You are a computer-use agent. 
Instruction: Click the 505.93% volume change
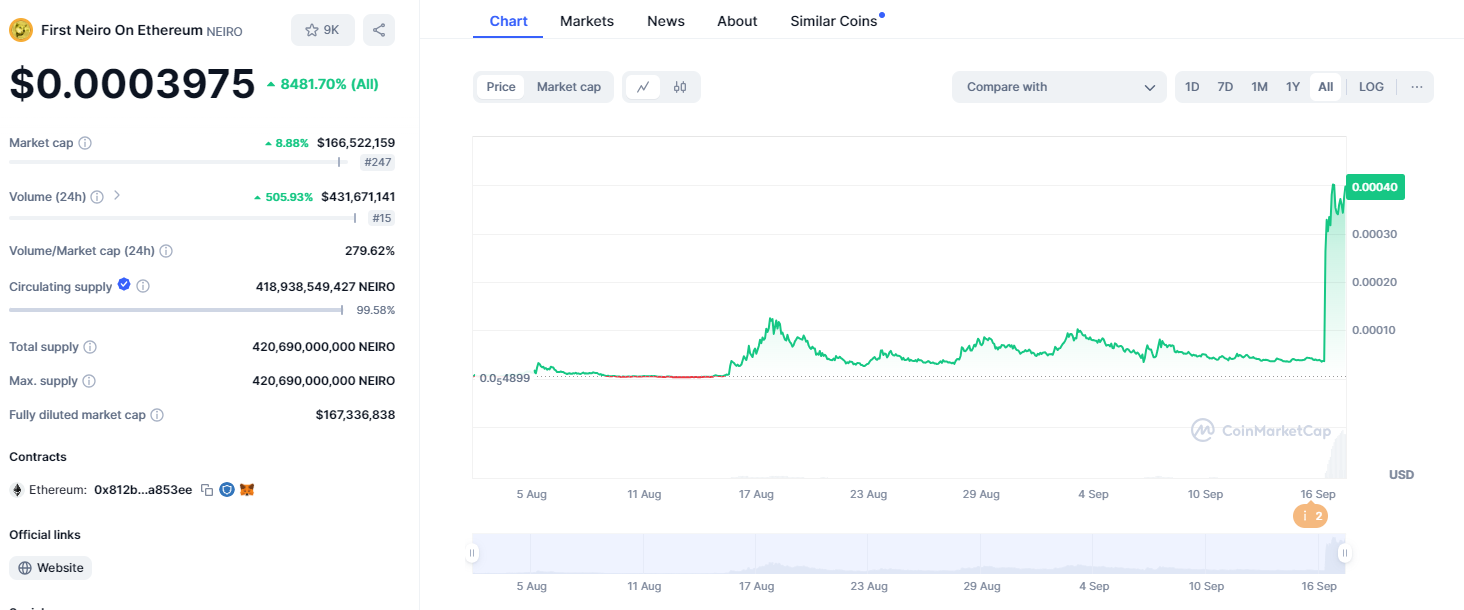[x=284, y=197]
